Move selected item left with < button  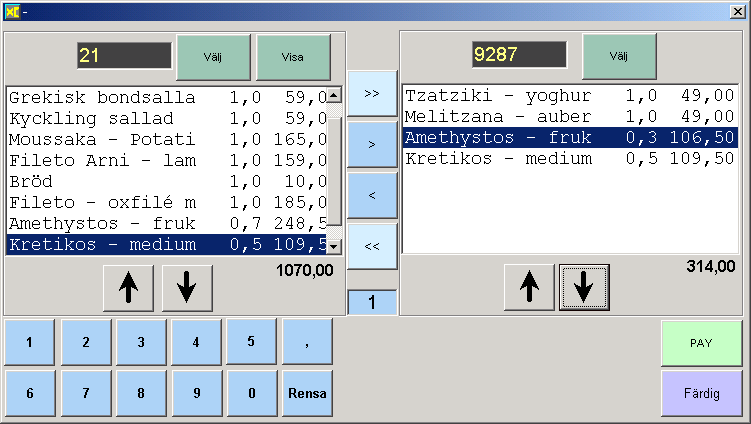click(372, 195)
